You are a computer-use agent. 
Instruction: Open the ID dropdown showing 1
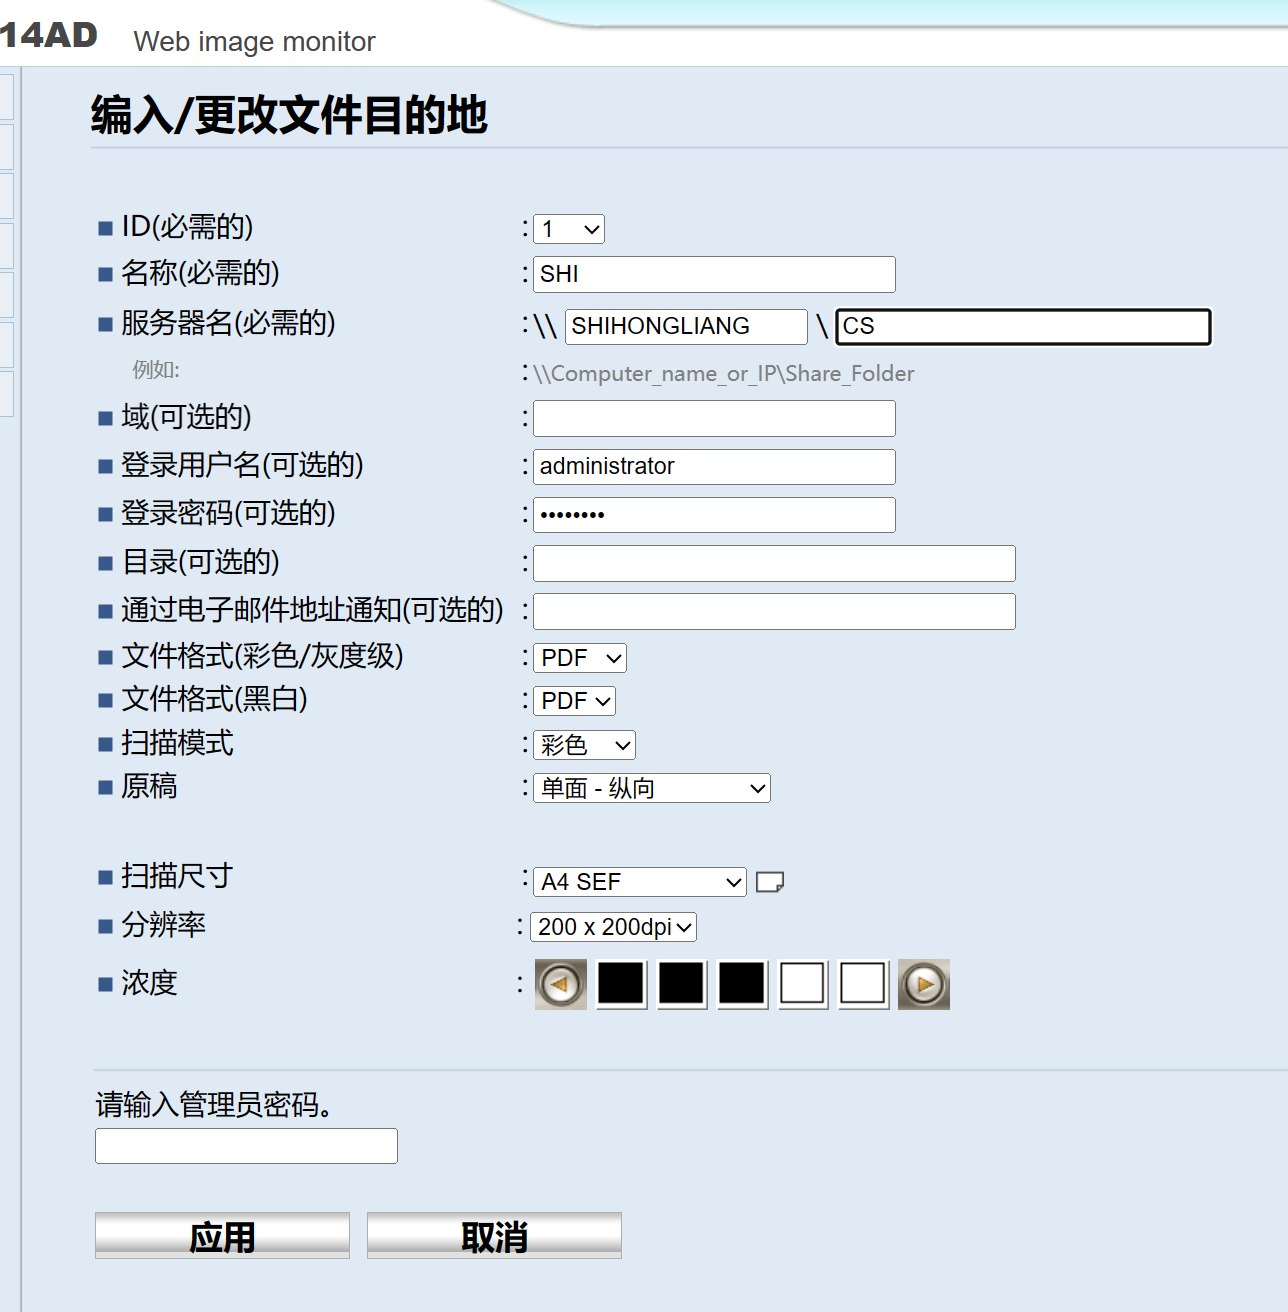coord(569,229)
